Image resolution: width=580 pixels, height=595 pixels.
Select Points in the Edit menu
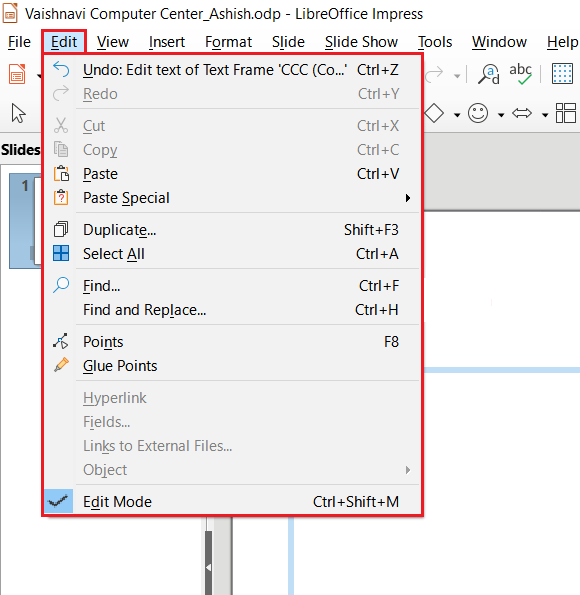pos(232,342)
